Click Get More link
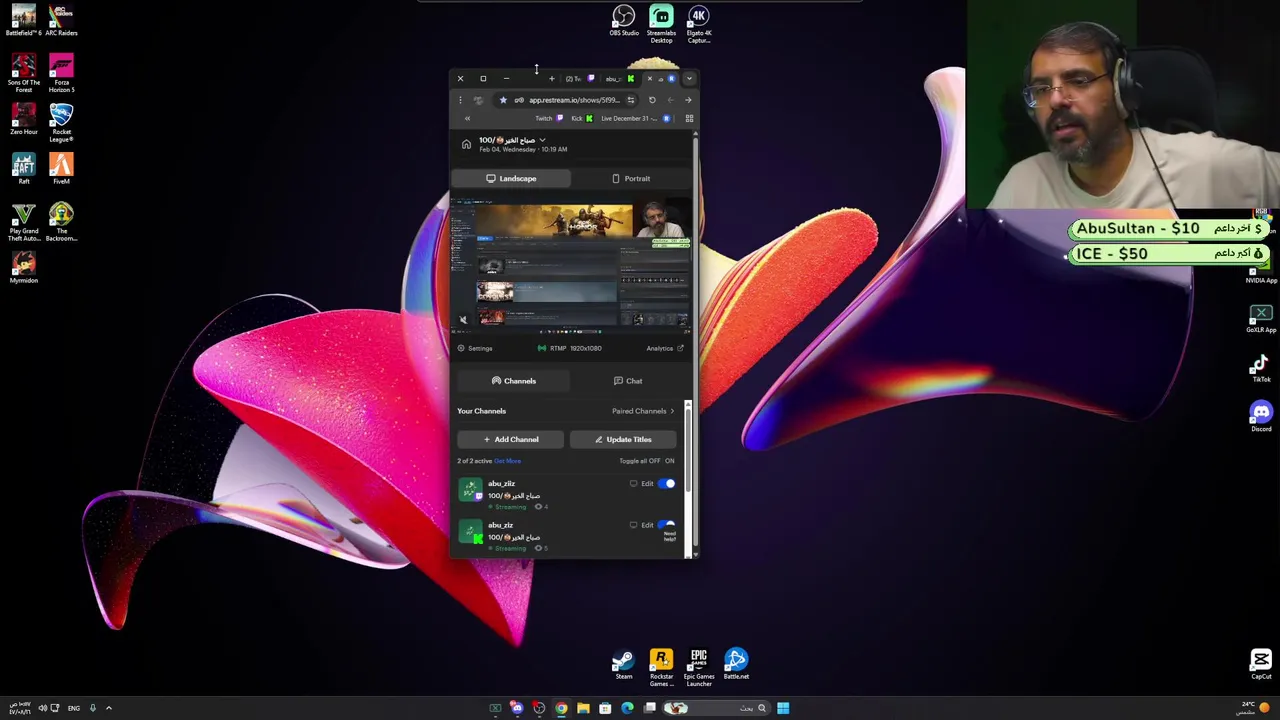The image size is (1280, 720). click(507, 461)
